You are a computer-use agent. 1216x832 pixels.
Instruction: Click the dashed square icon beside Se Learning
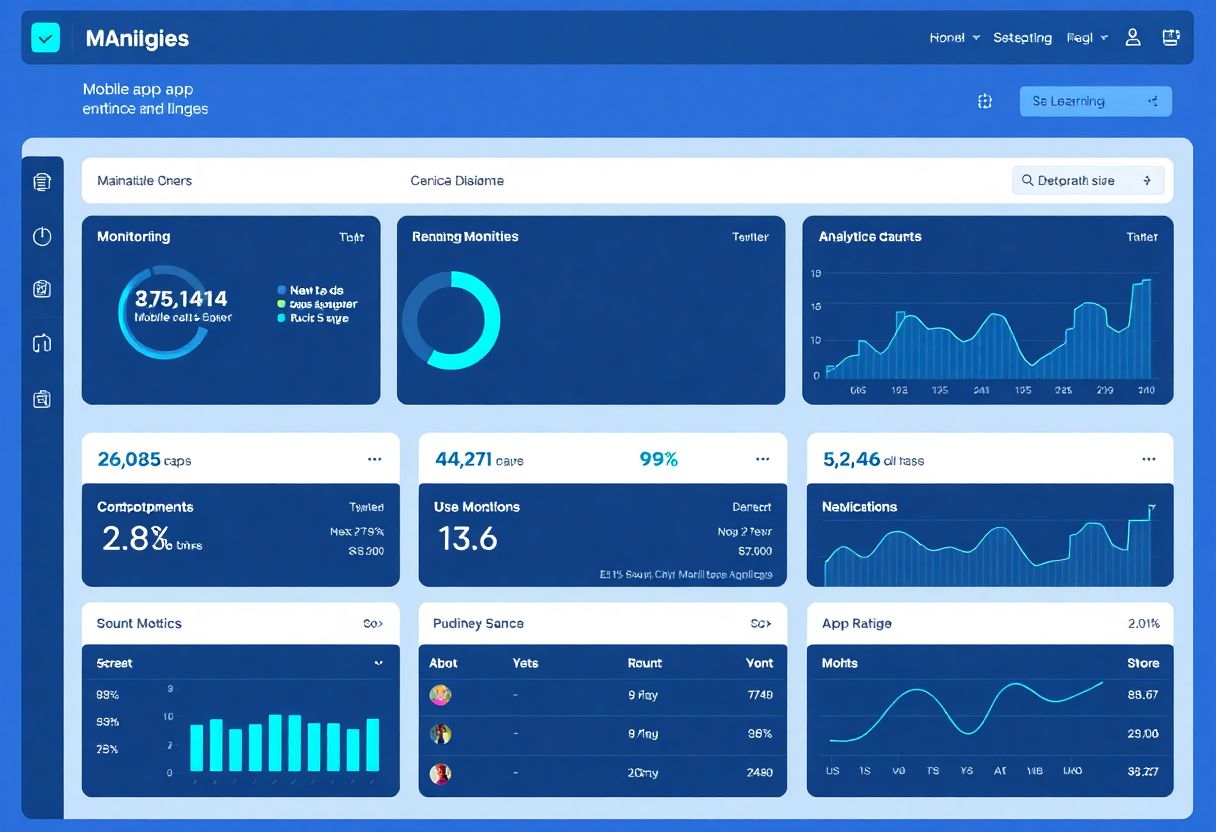tap(984, 101)
